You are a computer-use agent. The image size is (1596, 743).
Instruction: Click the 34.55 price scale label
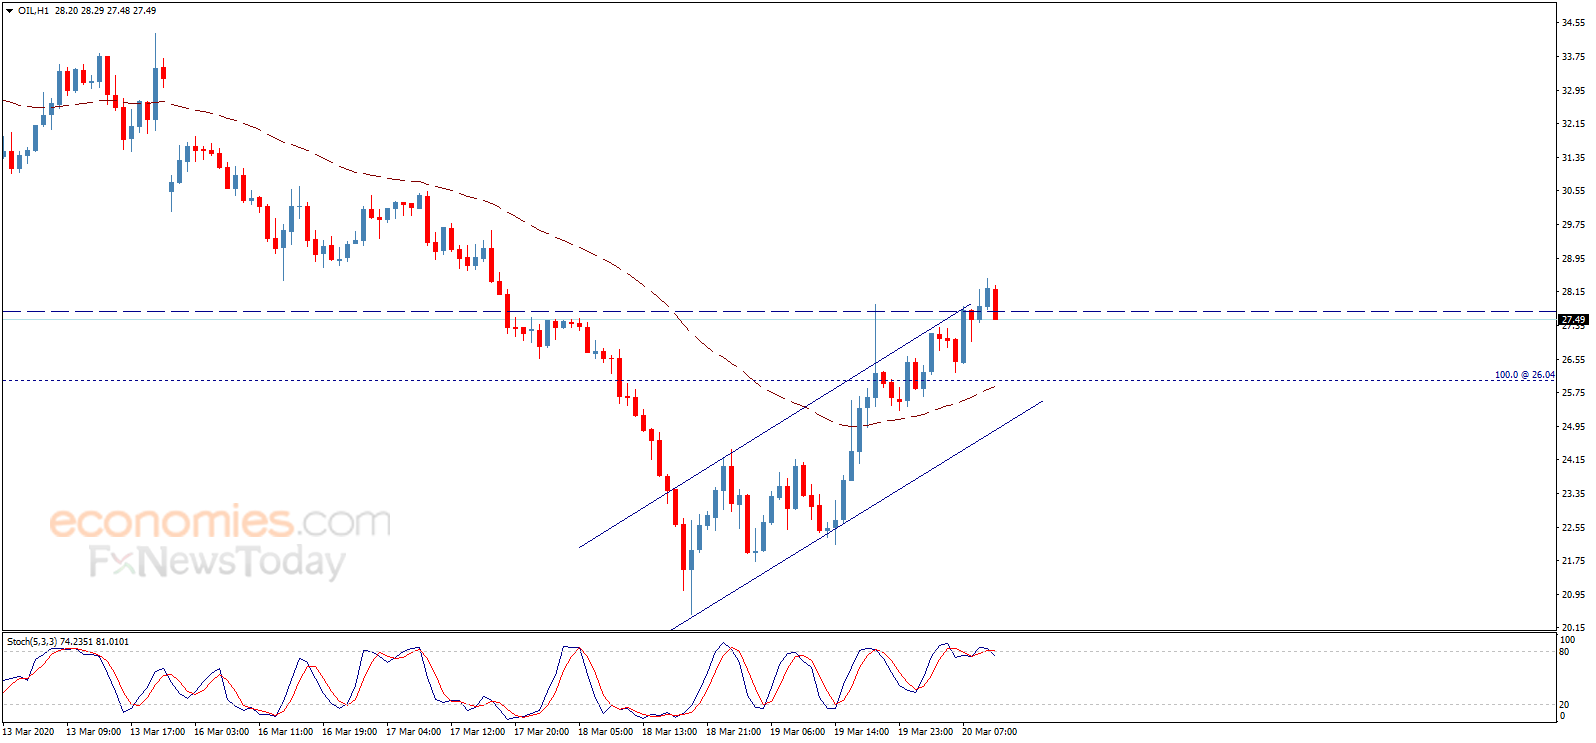[x=1573, y=23]
